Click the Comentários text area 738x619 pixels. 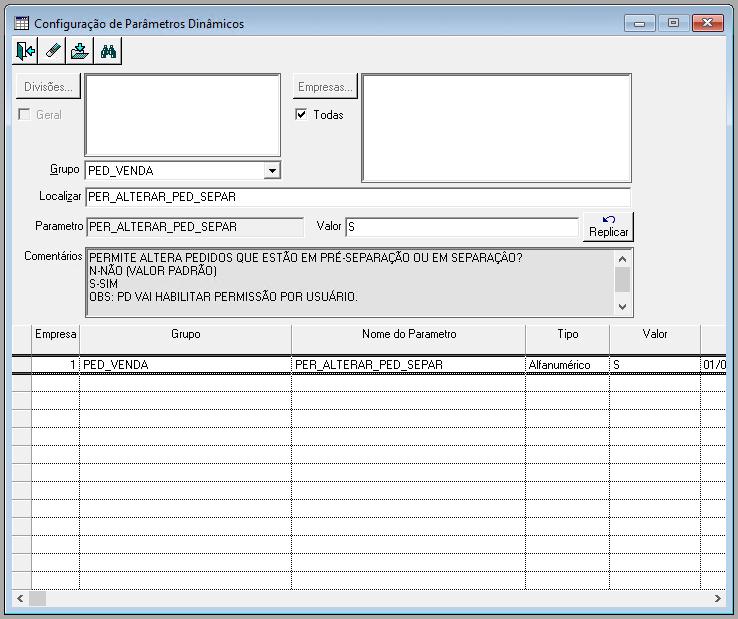pos(350,282)
